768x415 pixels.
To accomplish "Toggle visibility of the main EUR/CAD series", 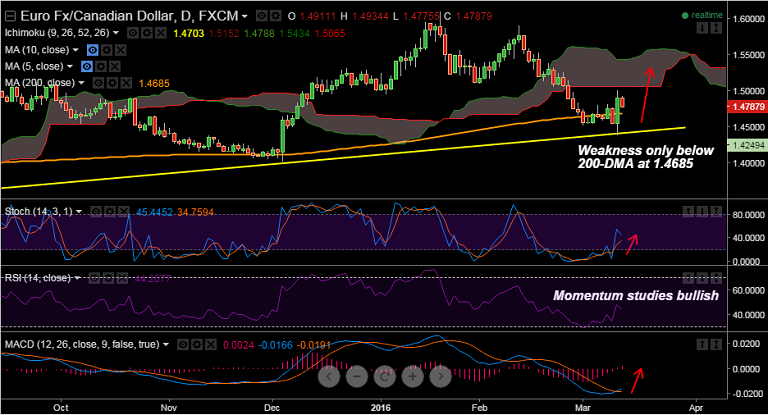I will (x=262, y=16).
